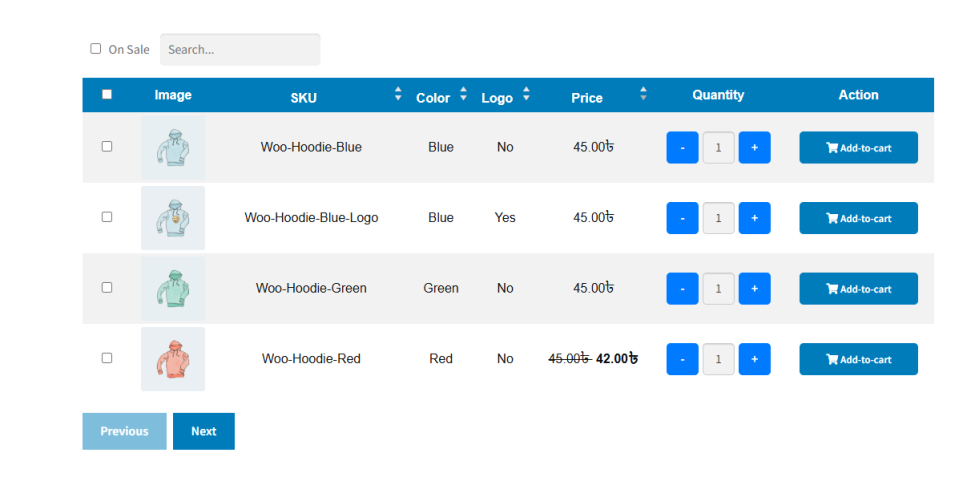This screenshot has width=979, height=477.
Task: Add Woo-Hoodie-Red to cart
Action: point(858,359)
